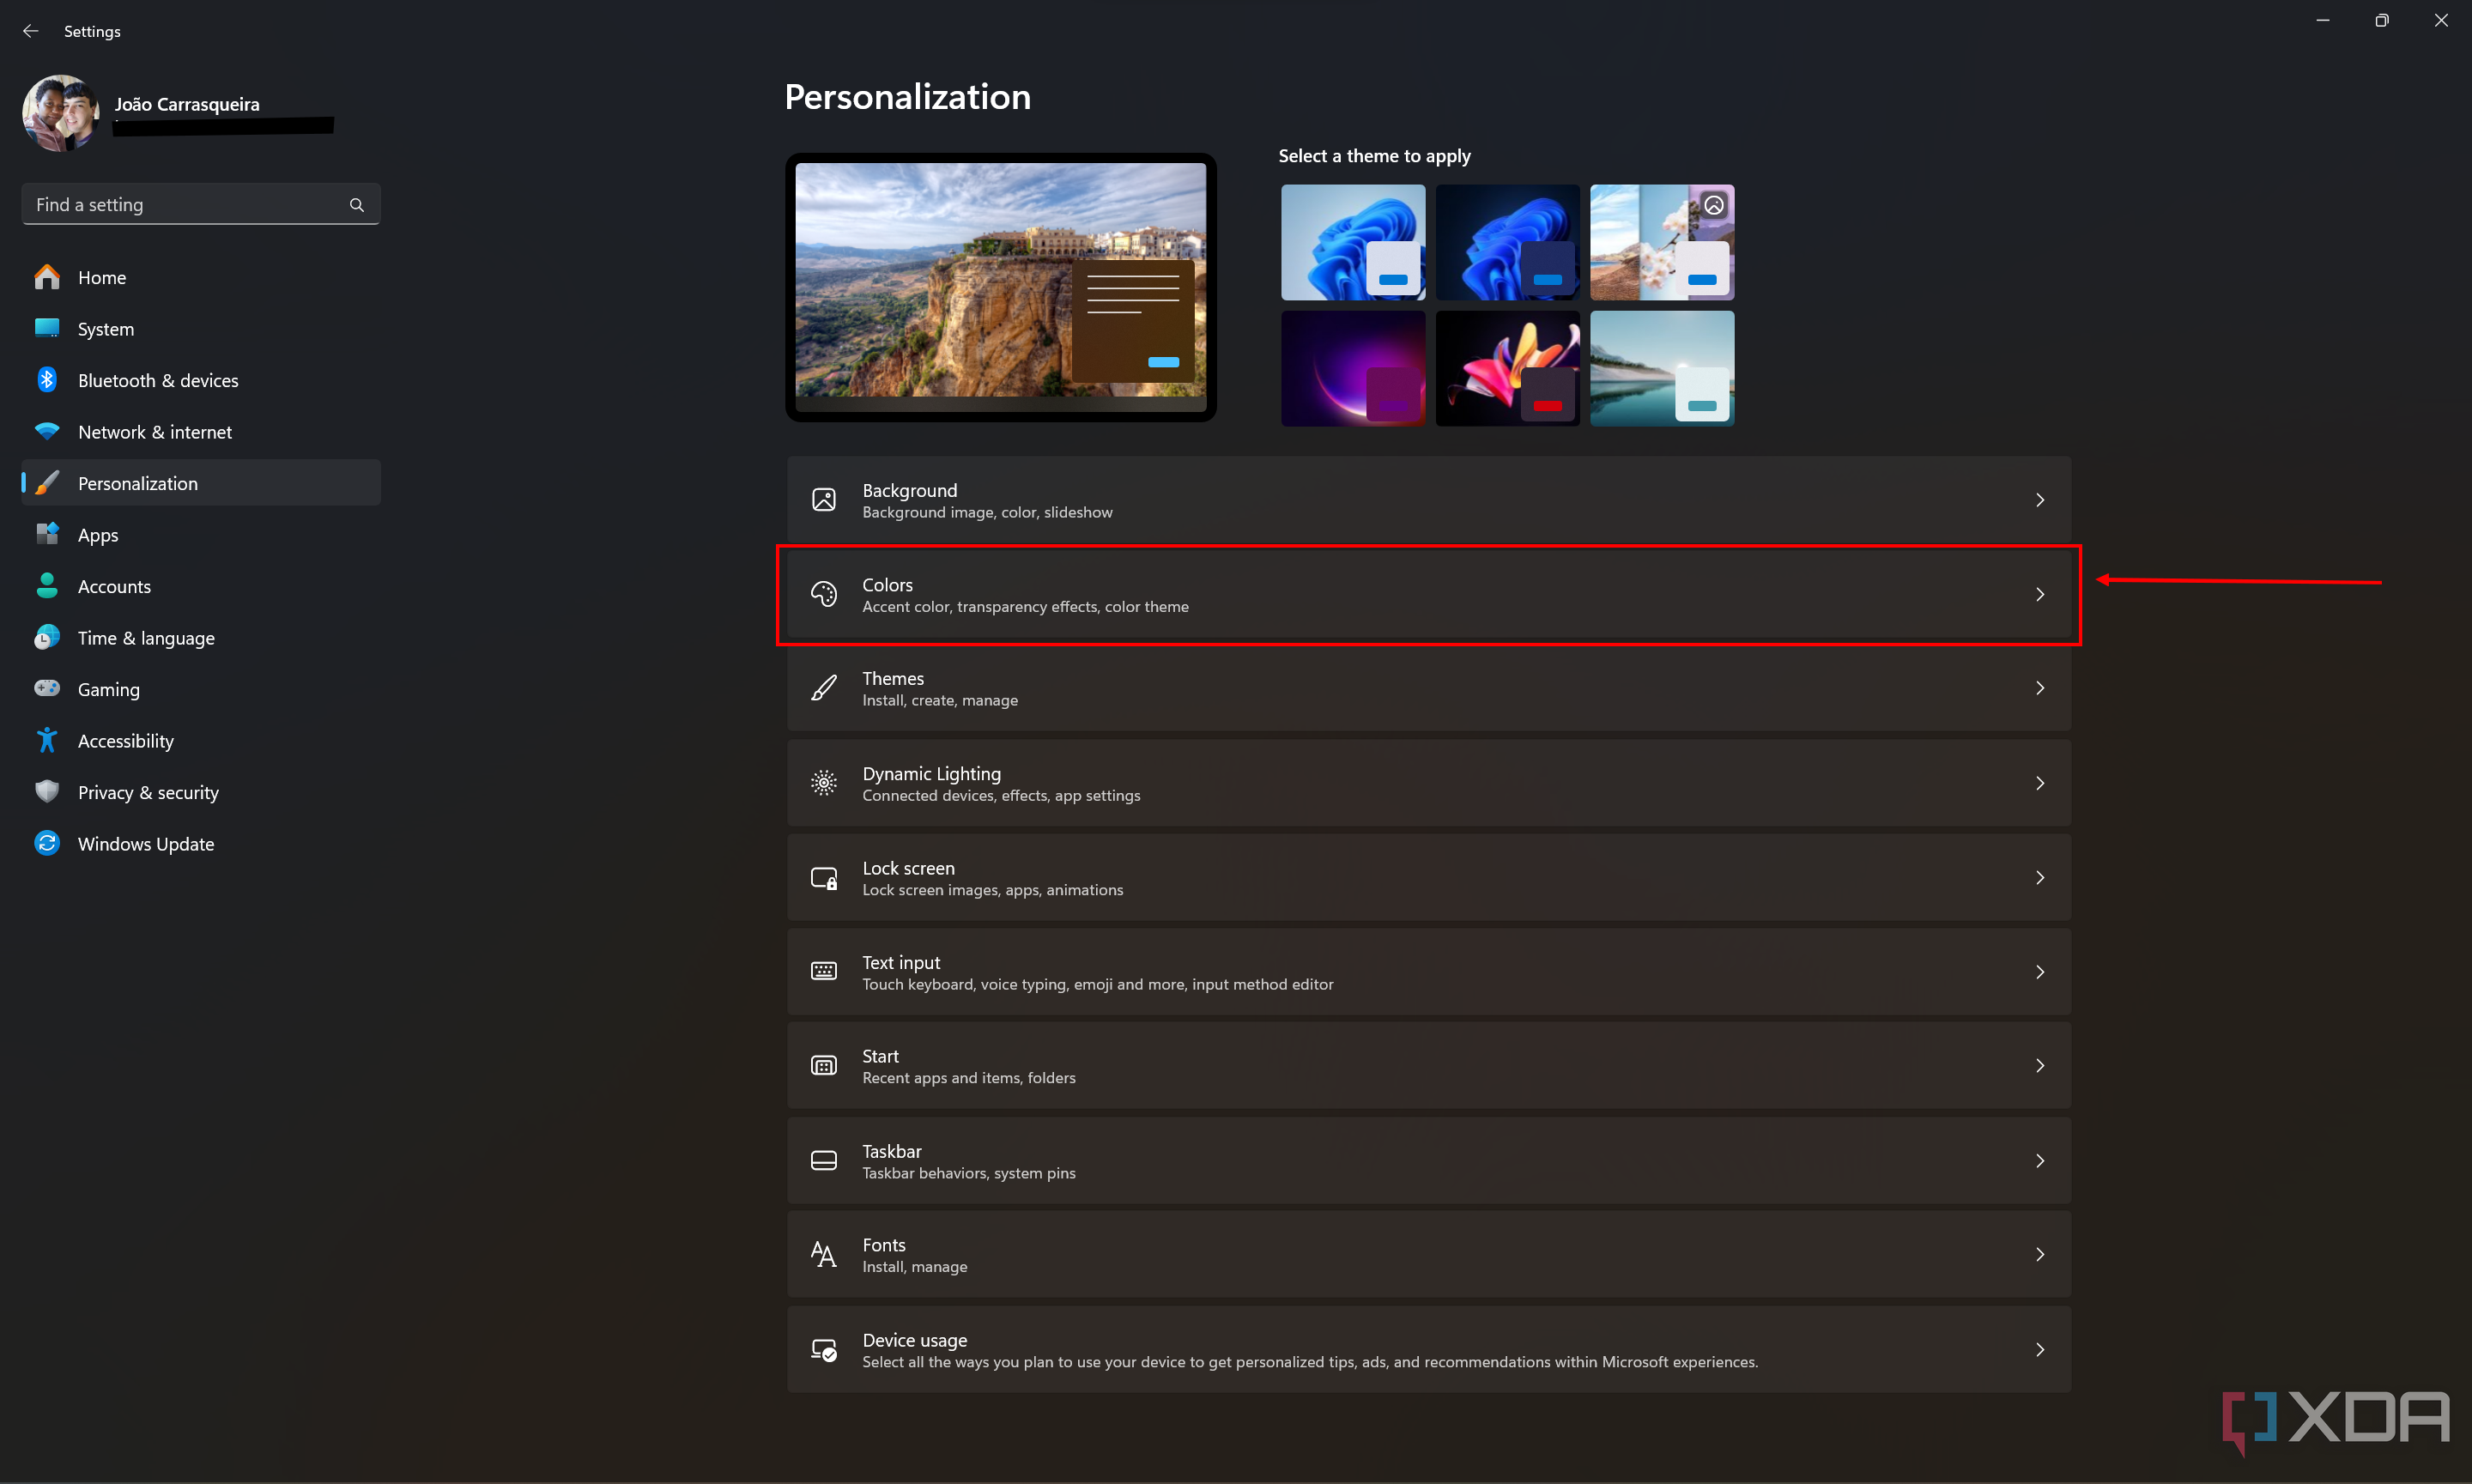Expand the Background settings chevron

[2039, 500]
